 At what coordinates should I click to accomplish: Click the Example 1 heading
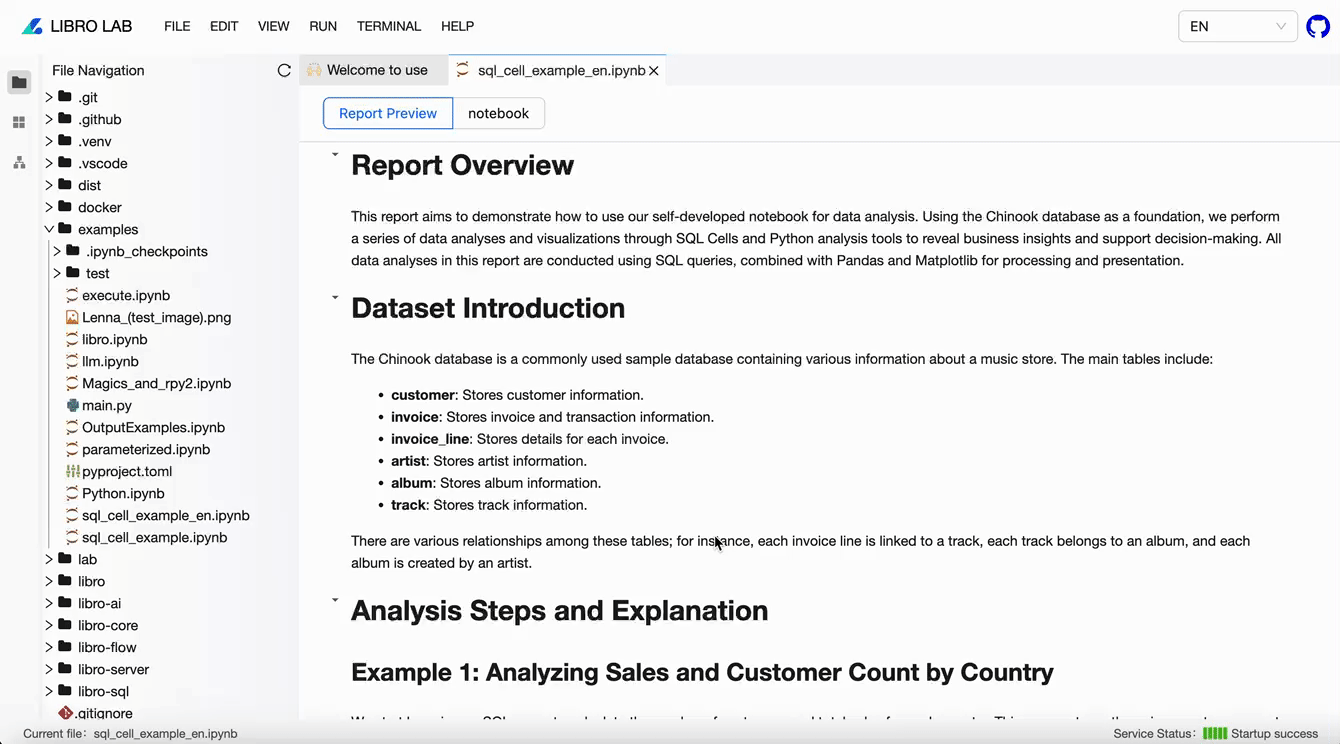[x=702, y=672]
